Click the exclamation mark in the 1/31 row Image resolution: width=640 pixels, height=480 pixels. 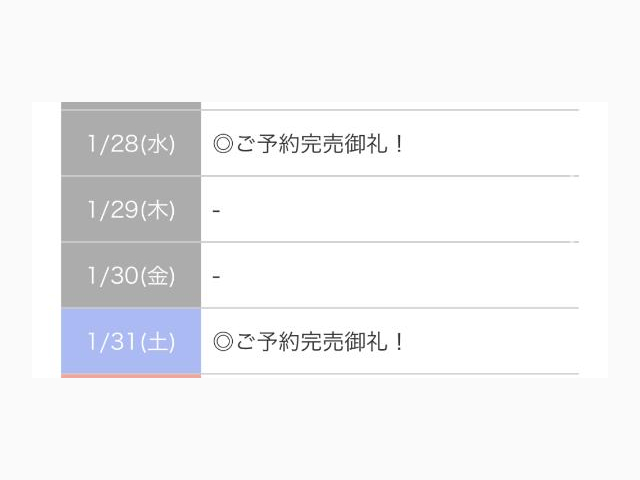click(x=399, y=342)
